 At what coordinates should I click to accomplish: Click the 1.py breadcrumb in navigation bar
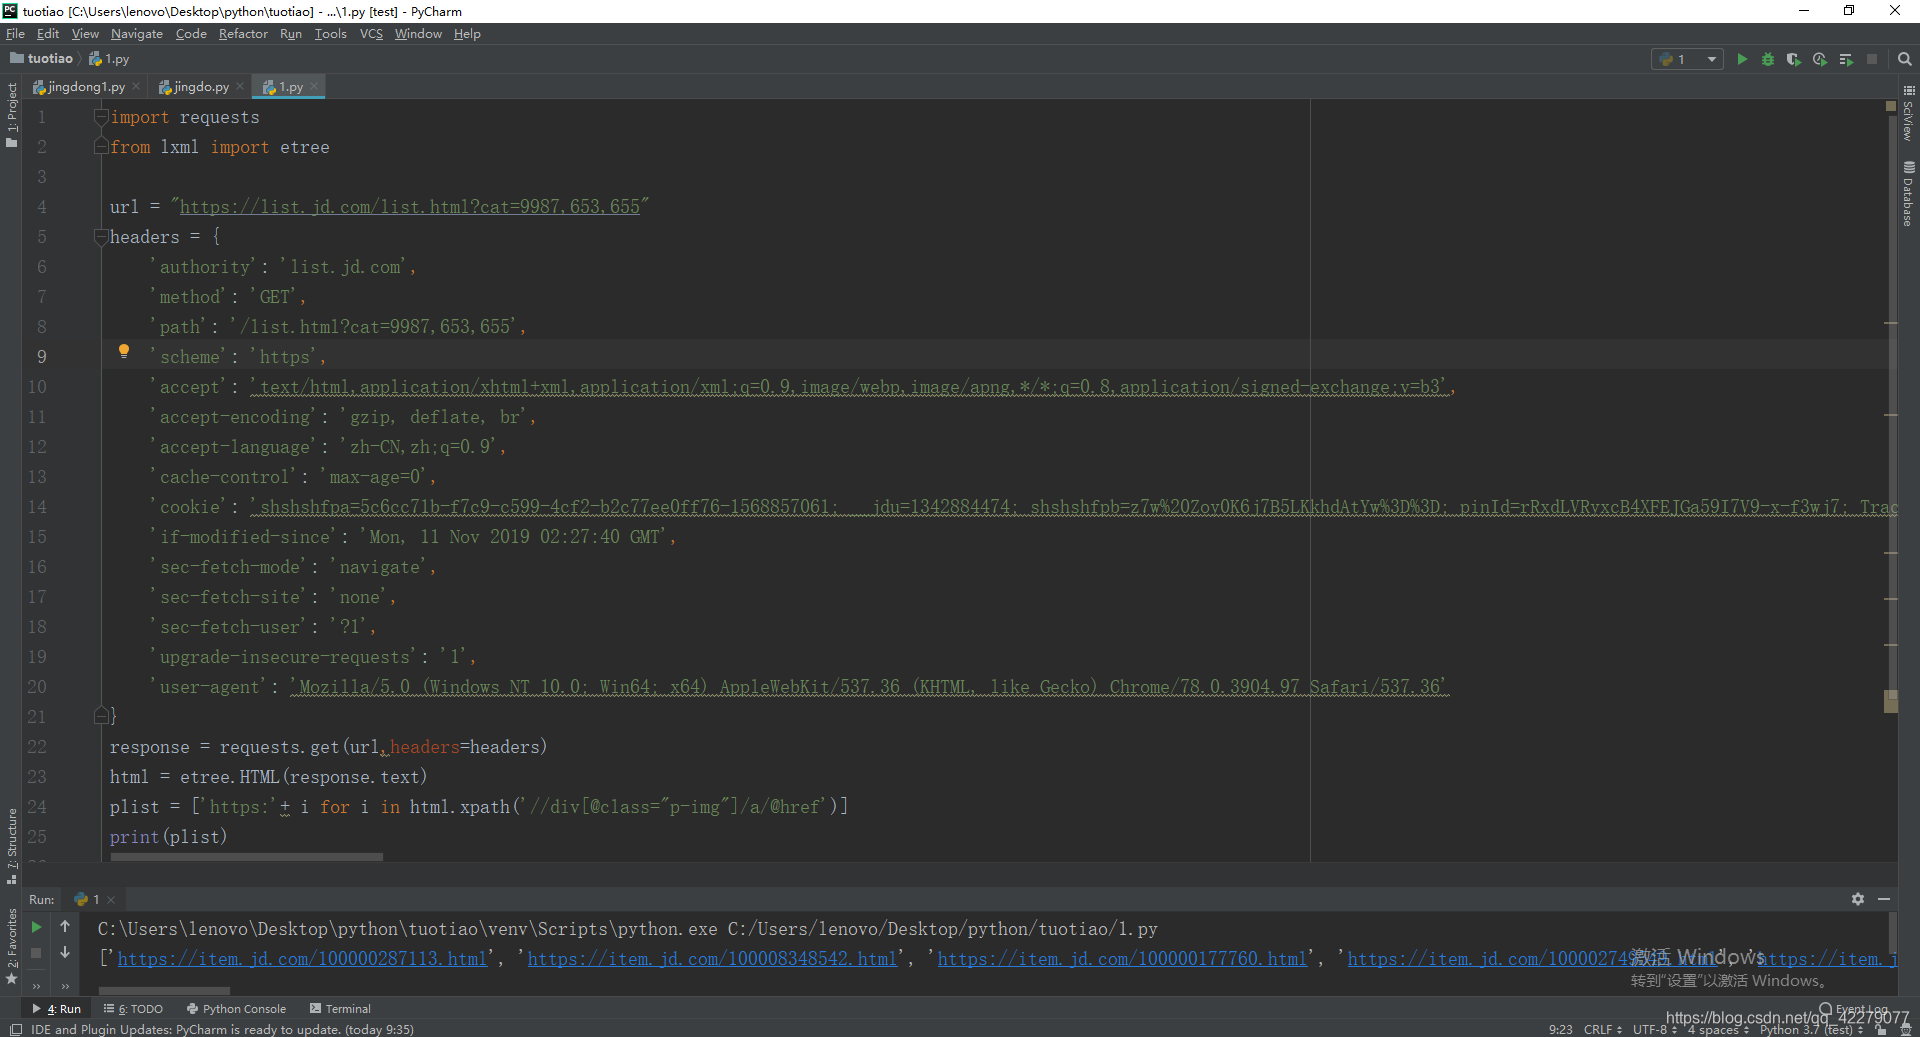pos(109,59)
